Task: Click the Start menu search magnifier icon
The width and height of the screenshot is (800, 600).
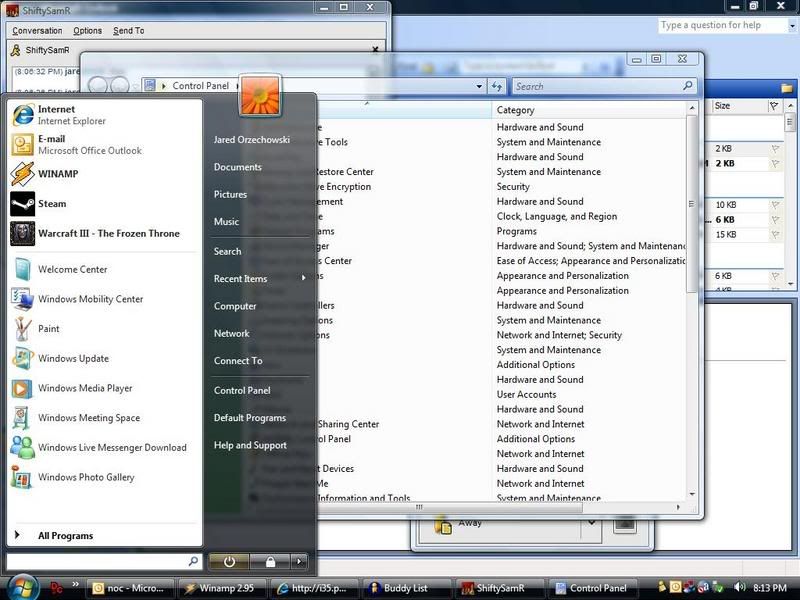Action: coord(193,561)
